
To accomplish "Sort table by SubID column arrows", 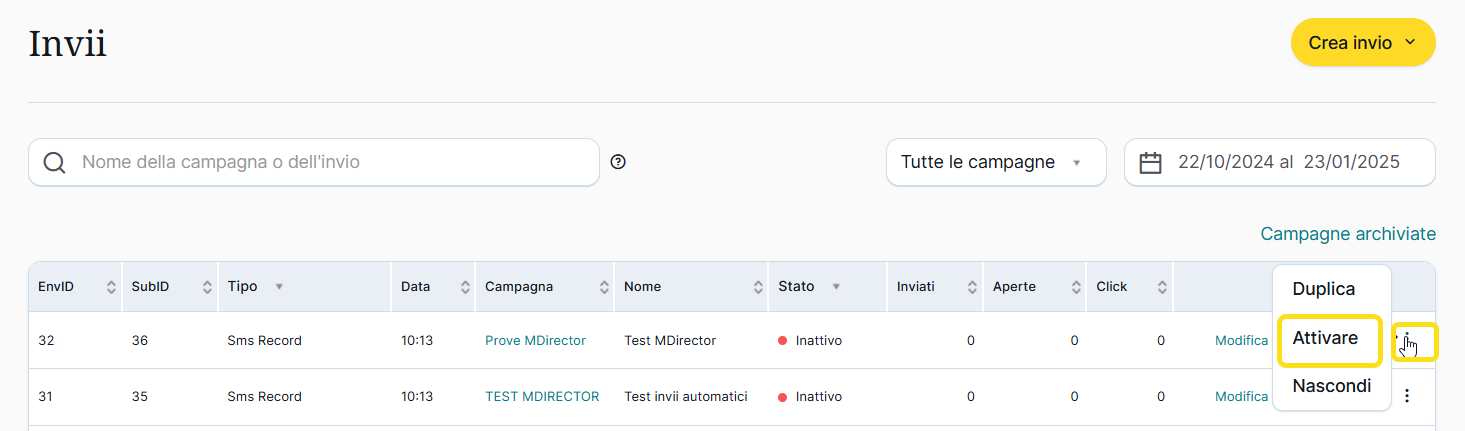I will pos(207,287).
